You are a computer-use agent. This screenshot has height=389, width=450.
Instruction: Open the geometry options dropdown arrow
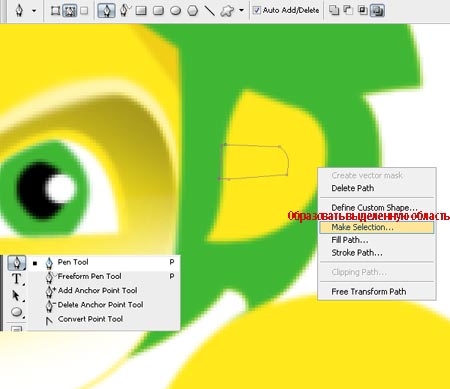[241, 11]
